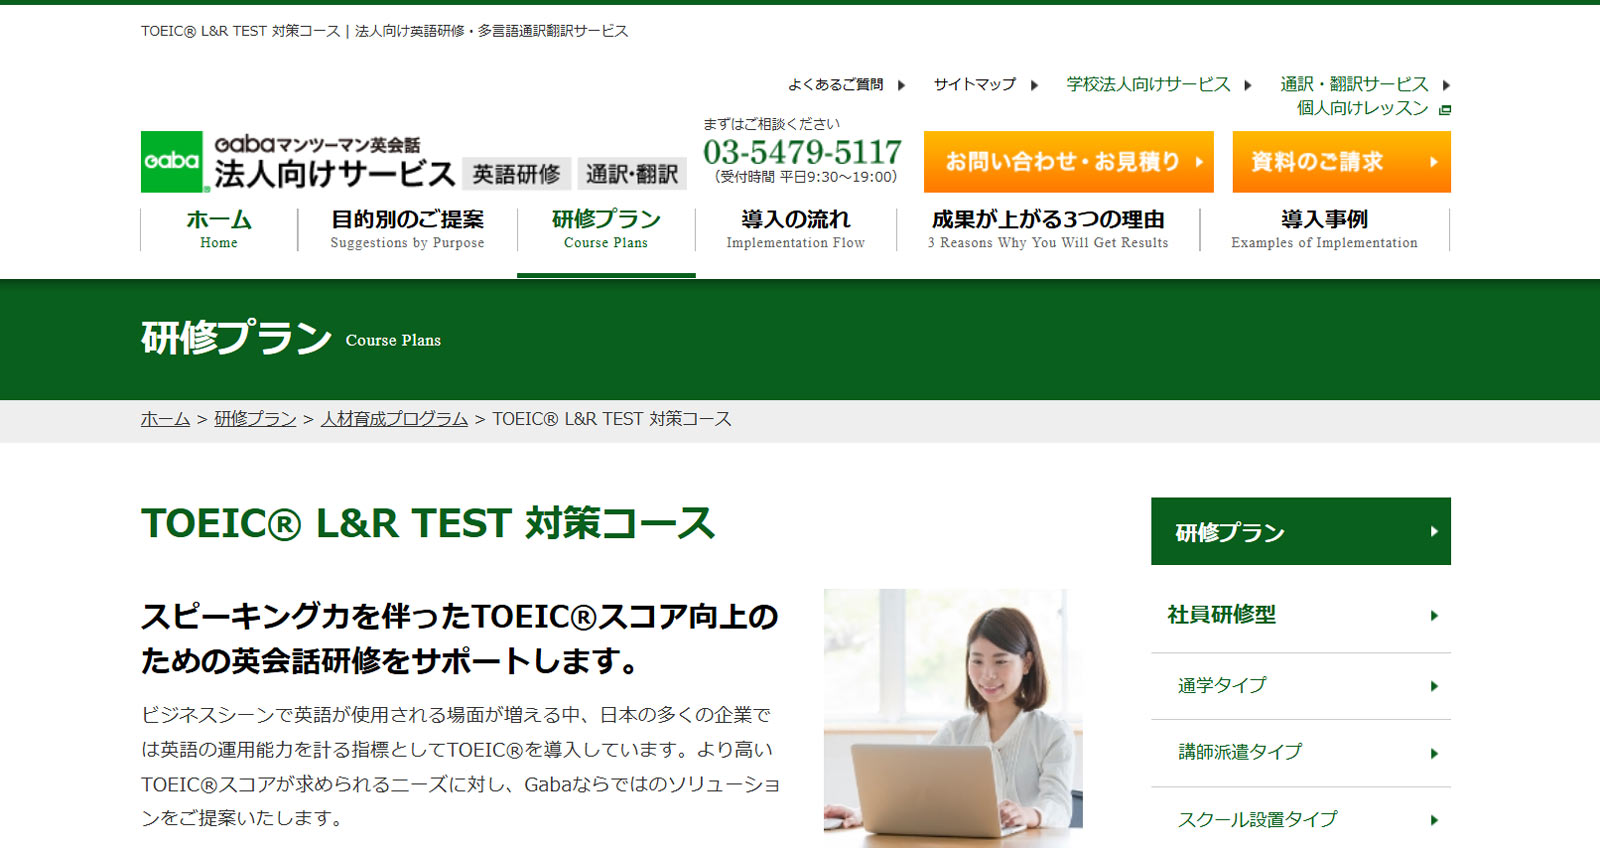Open 成果が上がる3つの理由 nav item

click(1048, 229)
